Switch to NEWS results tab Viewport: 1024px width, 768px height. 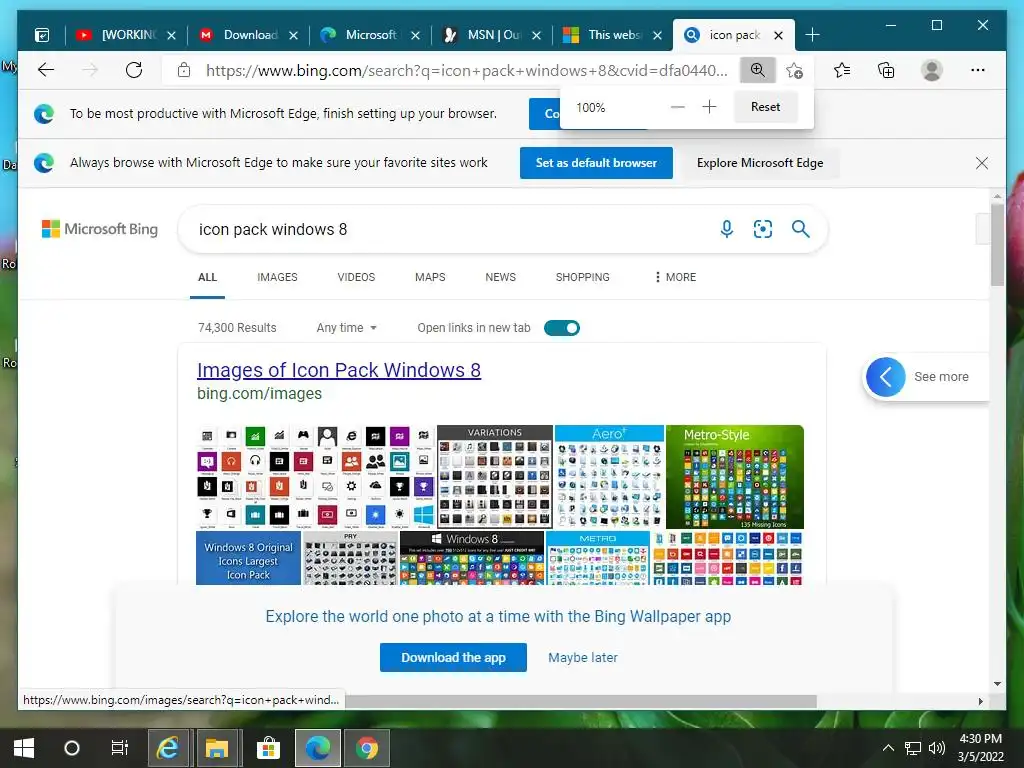click(x=500, y=278)
